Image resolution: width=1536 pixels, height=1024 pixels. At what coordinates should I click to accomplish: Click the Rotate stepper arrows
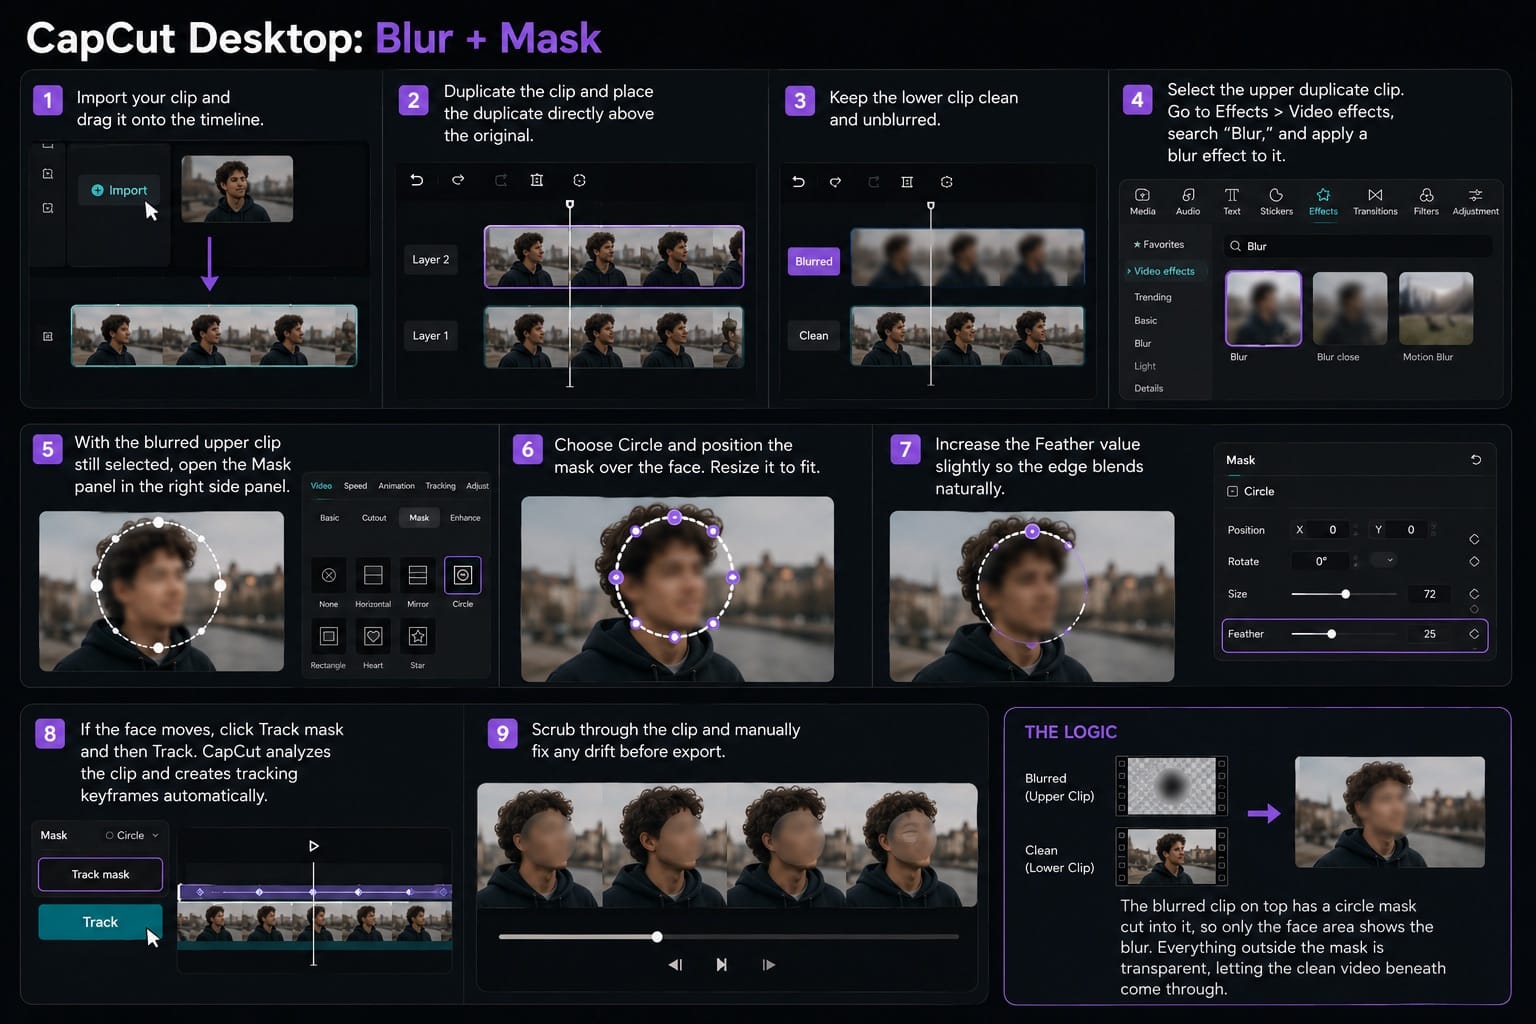point(1355,561)
